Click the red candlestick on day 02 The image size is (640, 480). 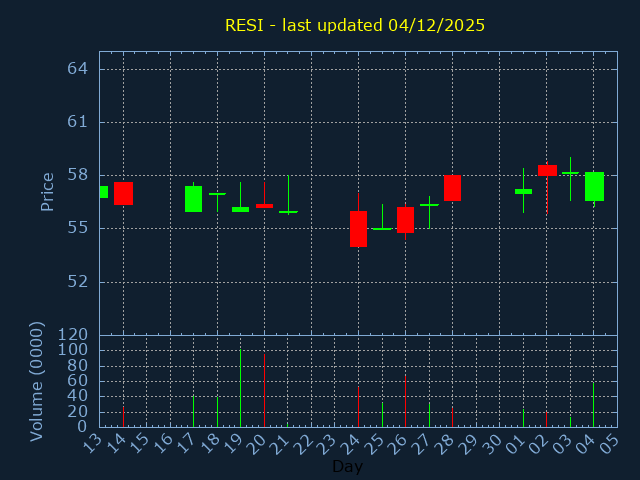547,170
